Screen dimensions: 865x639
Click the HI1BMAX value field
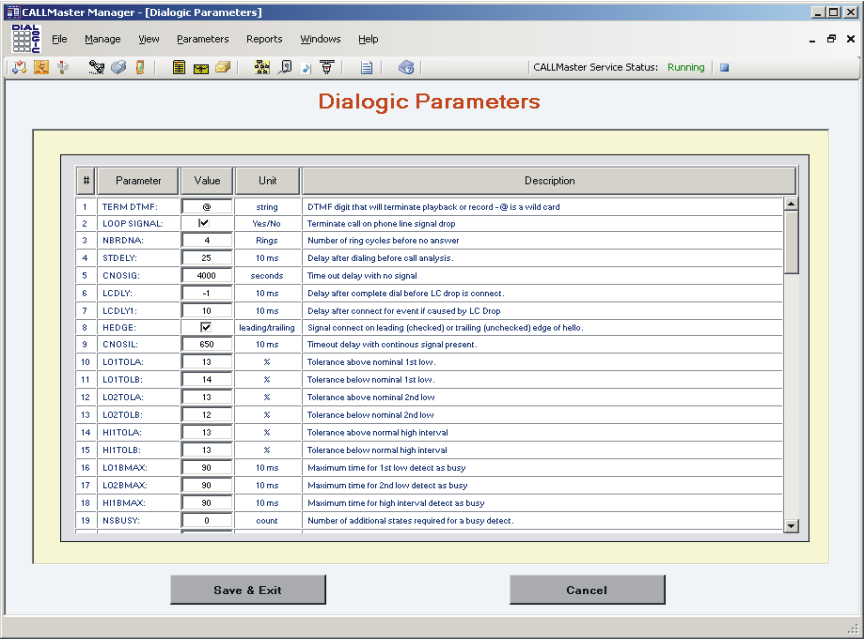click(207, 503)
